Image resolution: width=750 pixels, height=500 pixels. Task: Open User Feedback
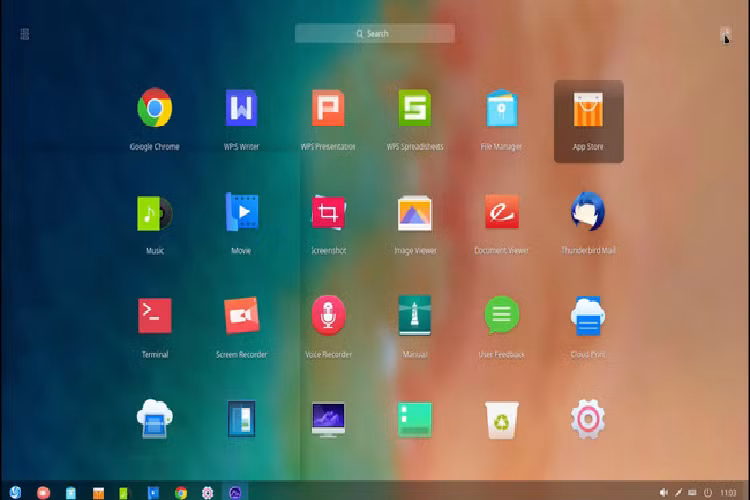501,315
